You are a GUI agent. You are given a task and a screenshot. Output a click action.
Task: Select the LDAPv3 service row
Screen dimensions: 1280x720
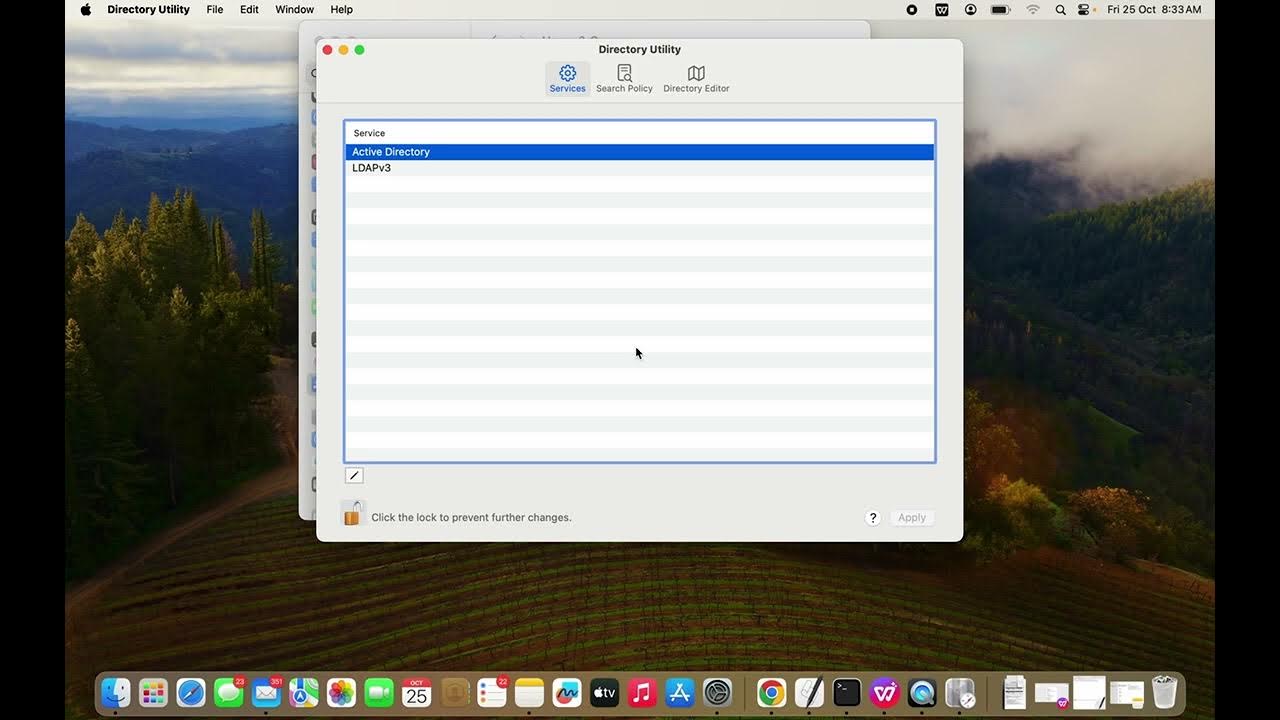point(640,168)
